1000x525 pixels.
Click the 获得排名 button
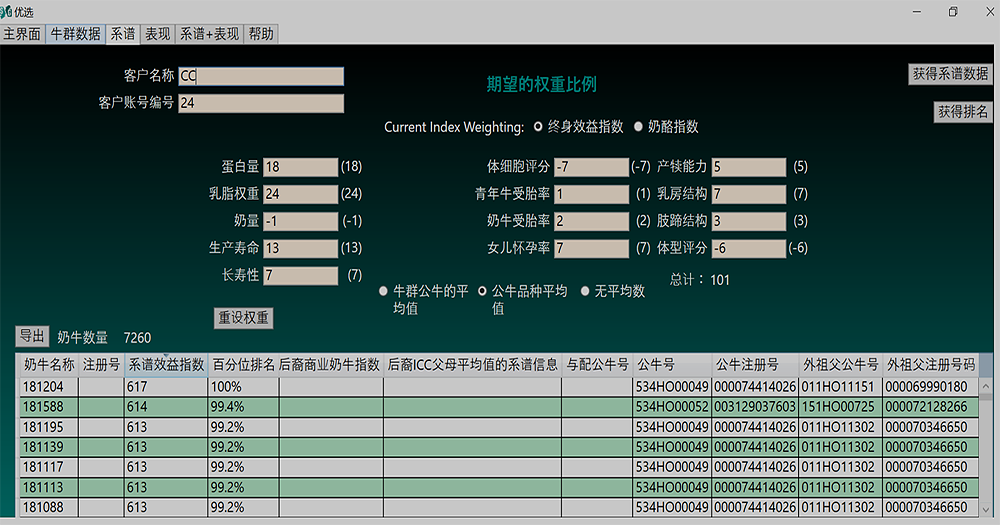[963, 111]
